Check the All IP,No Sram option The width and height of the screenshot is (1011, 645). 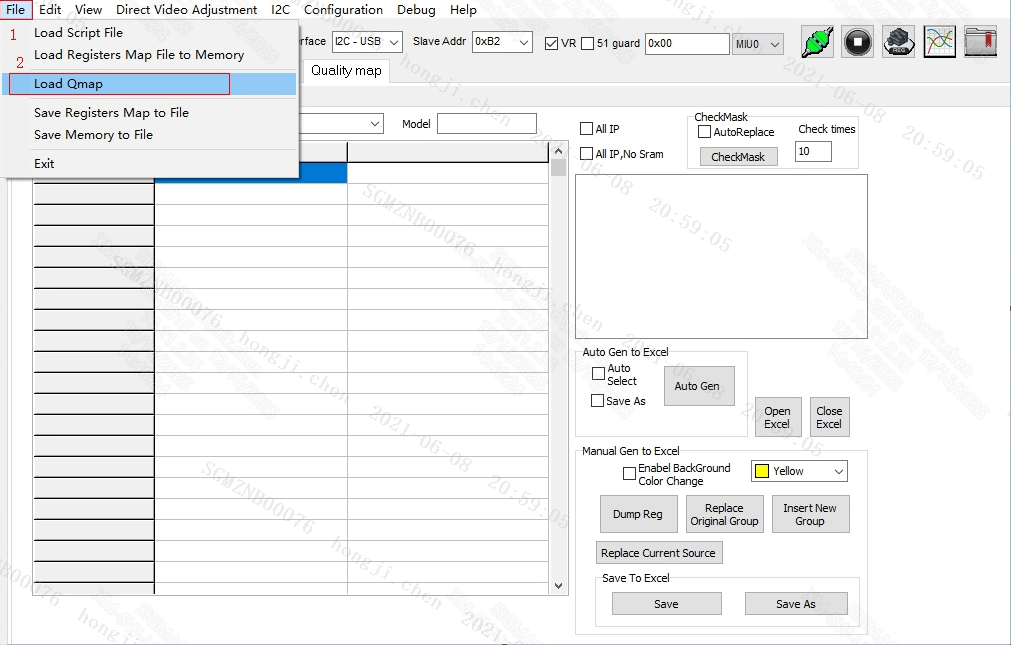pyautogui.click(x=586, y=154)
